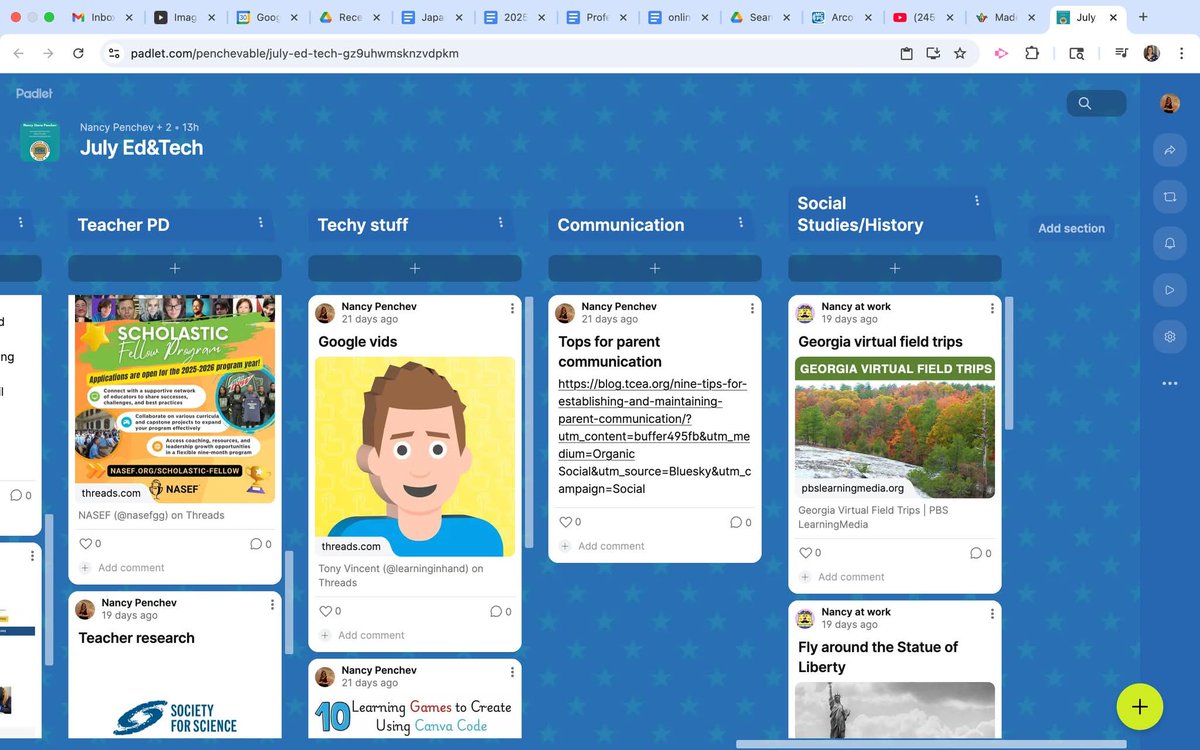Add a post under Teacher PD section
Screen dimensions: 1200x750
(175, 268)
